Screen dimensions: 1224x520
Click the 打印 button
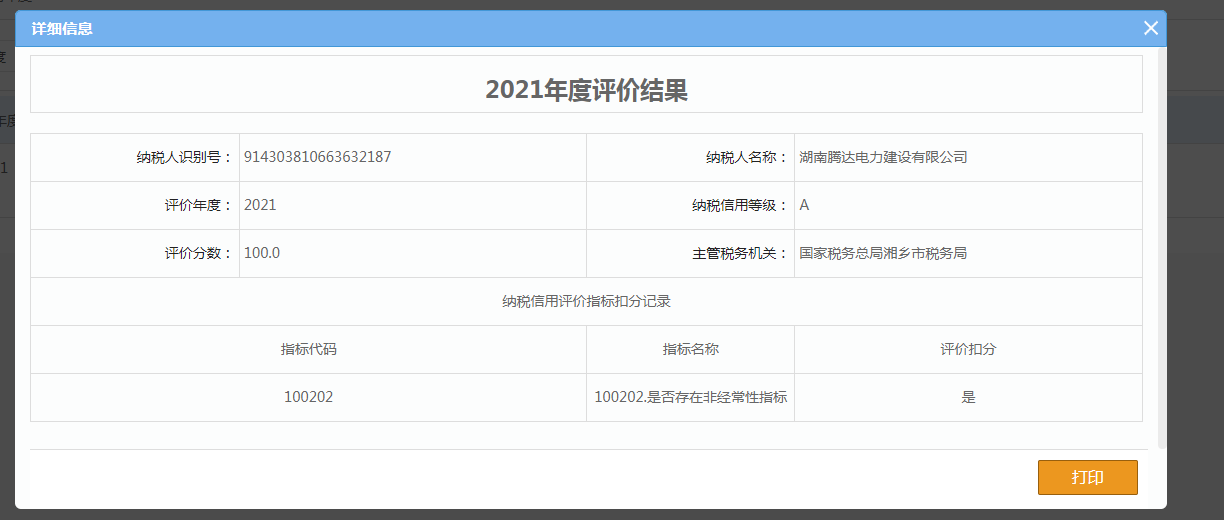(1087, 477)
